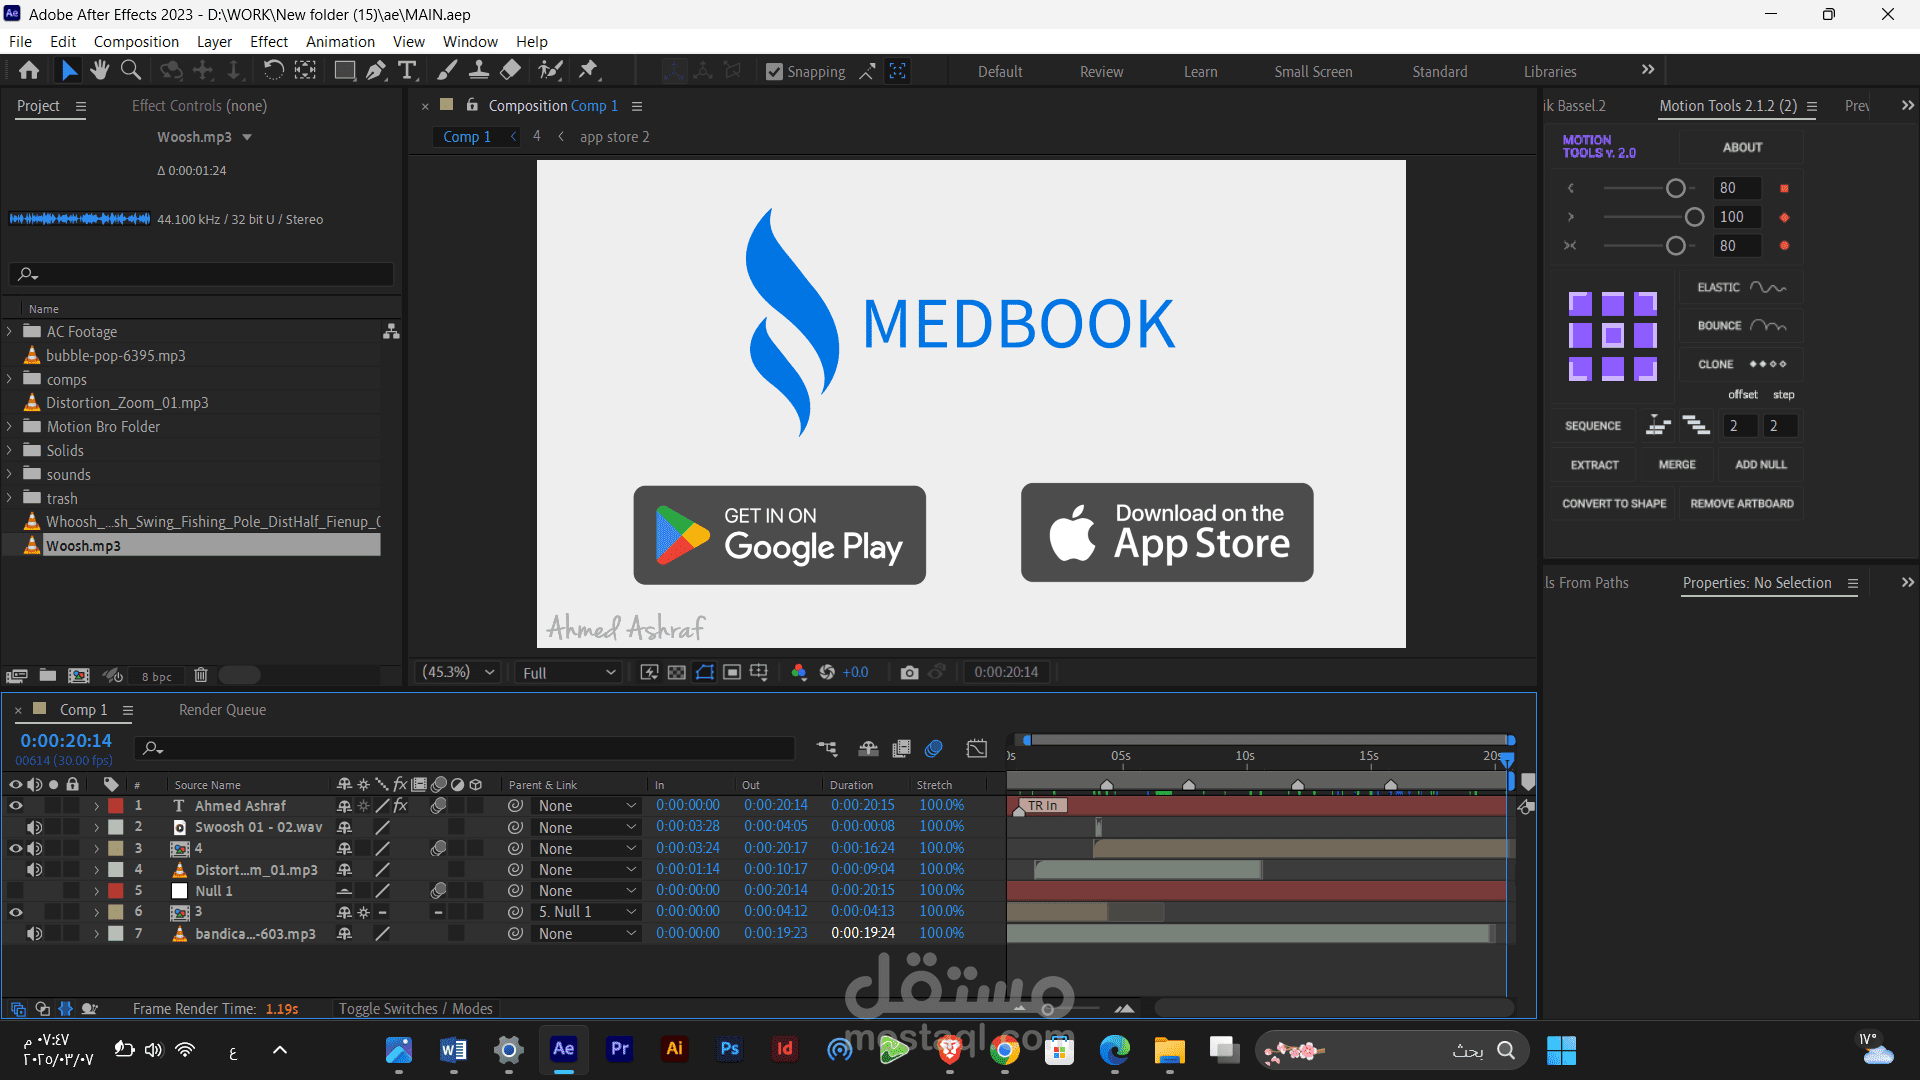Select the Zoom magnifier tool

130,70
